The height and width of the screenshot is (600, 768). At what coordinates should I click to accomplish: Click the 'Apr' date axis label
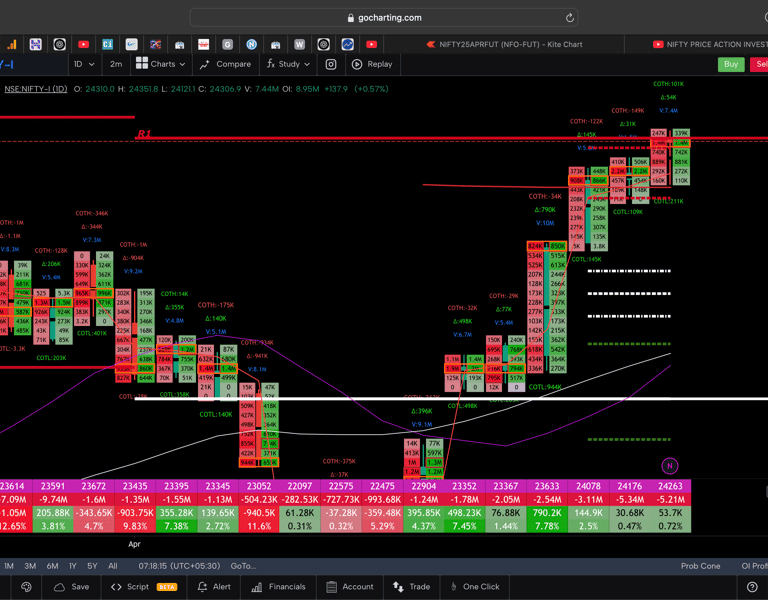[x=134, y=544]
